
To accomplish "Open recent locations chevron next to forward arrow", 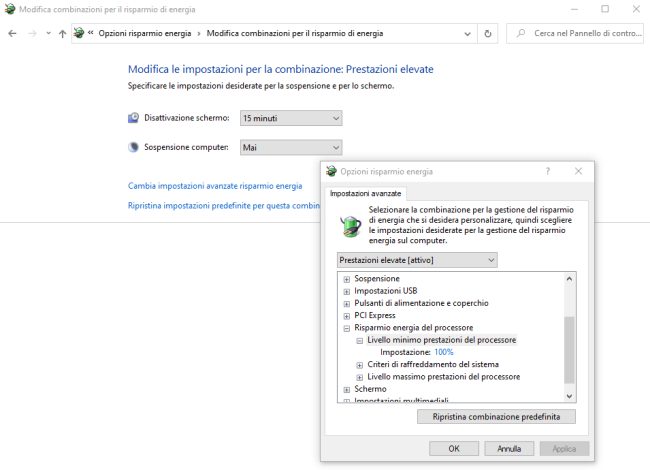I will [x=49, y=34].
